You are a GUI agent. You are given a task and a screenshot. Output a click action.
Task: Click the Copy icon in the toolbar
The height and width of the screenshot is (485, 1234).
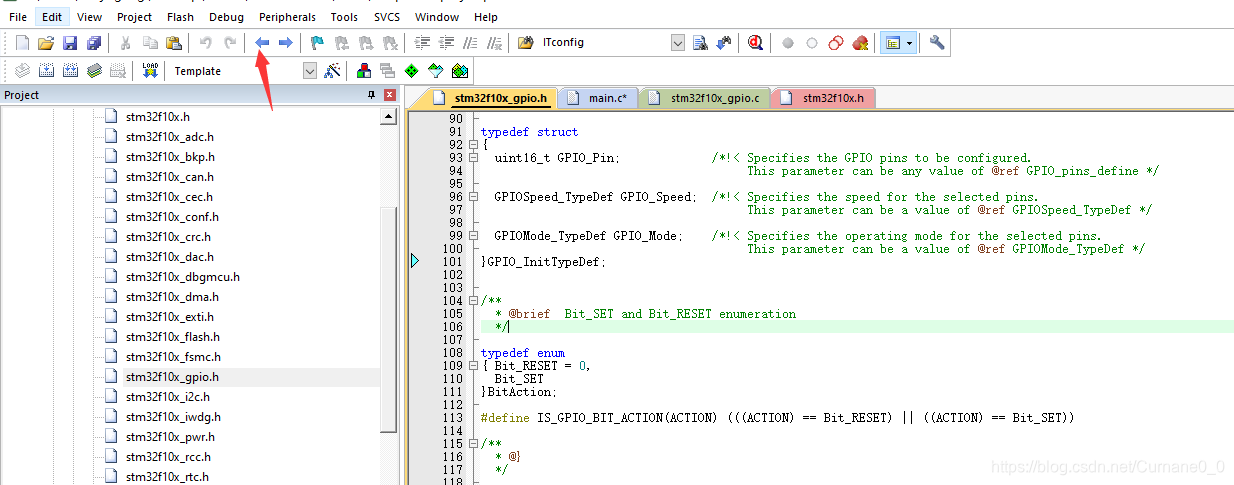pyautogui.click(x=150, y=43)
